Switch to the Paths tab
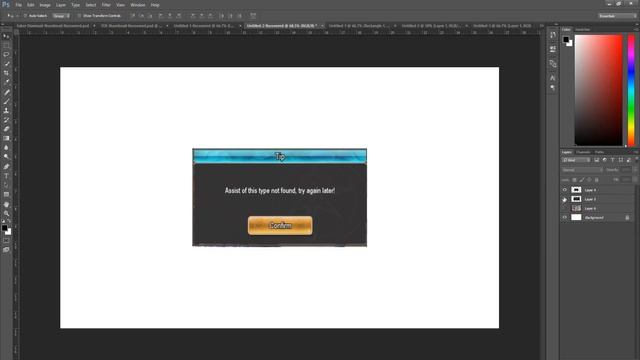Image resolution: width=640 pixels, height=360 pixels. (x=599, y=152)
